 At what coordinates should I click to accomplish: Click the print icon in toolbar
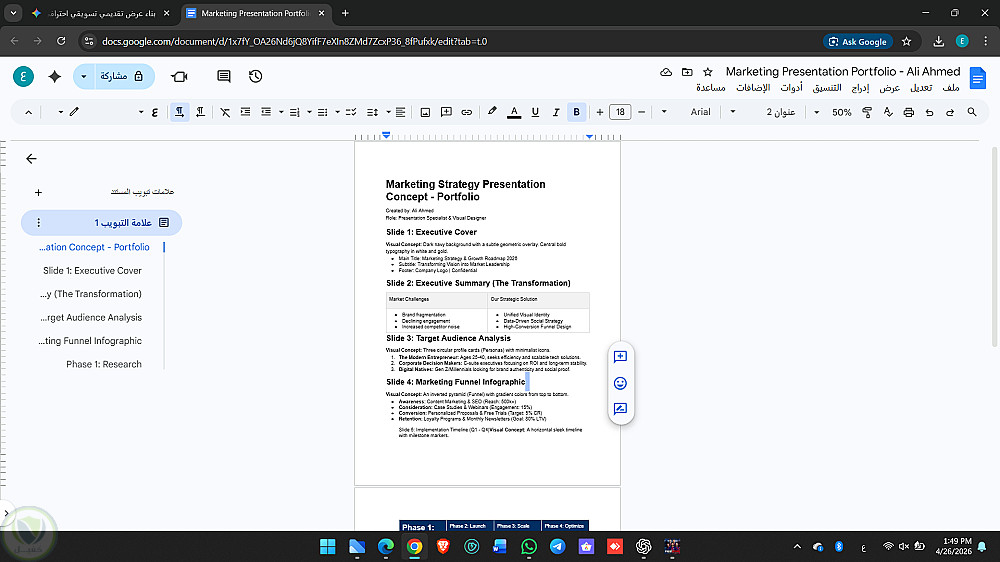click(x=908, y=112)
